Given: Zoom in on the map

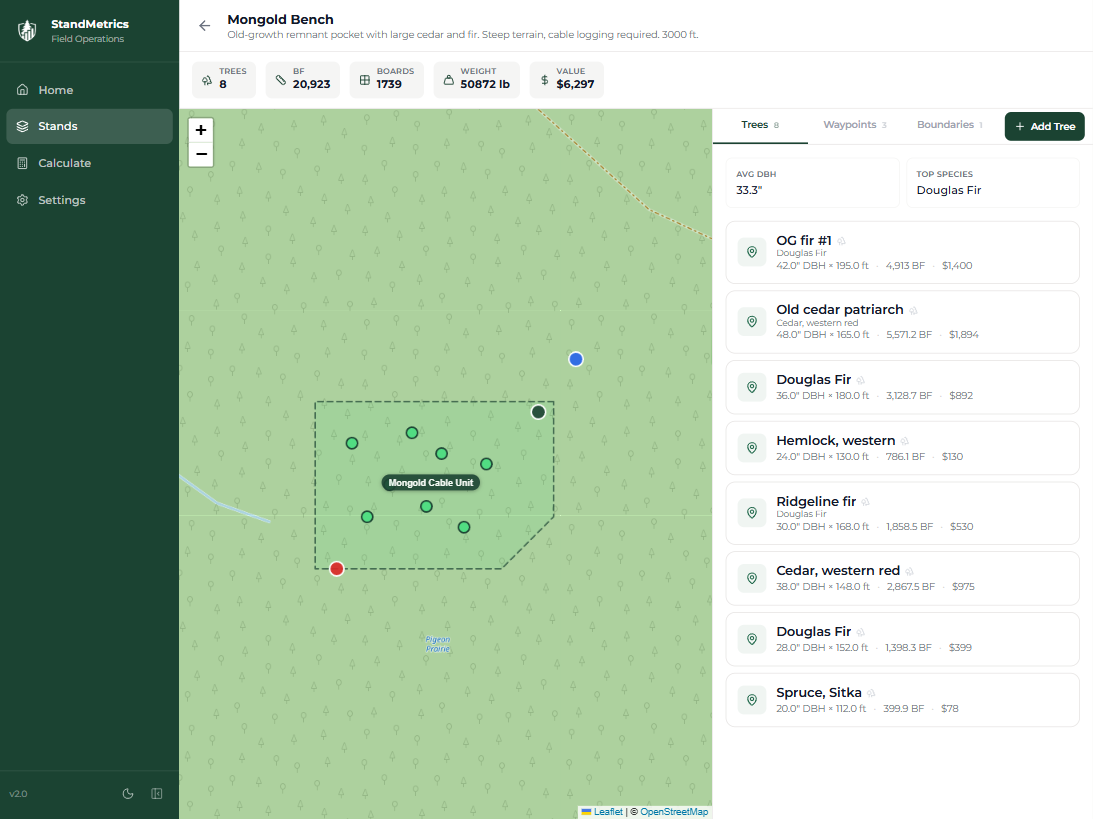Looking at the screenshot, I should 201,130.
